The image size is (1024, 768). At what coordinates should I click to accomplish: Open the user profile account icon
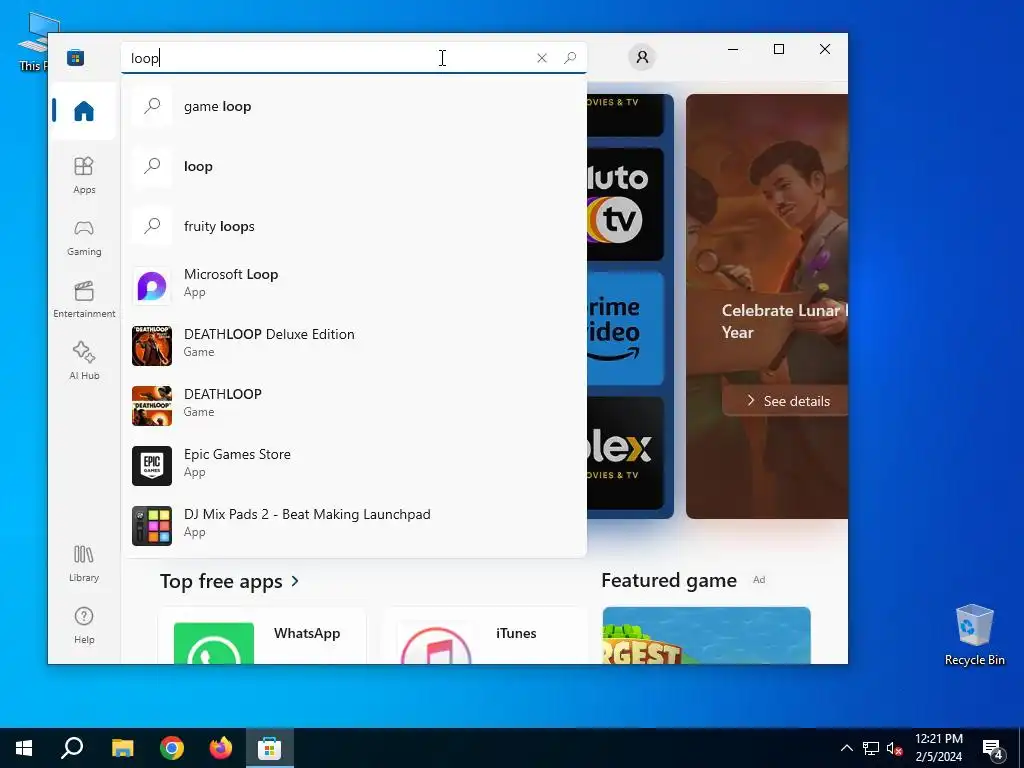pyautogui.click(x=642, y=57)
